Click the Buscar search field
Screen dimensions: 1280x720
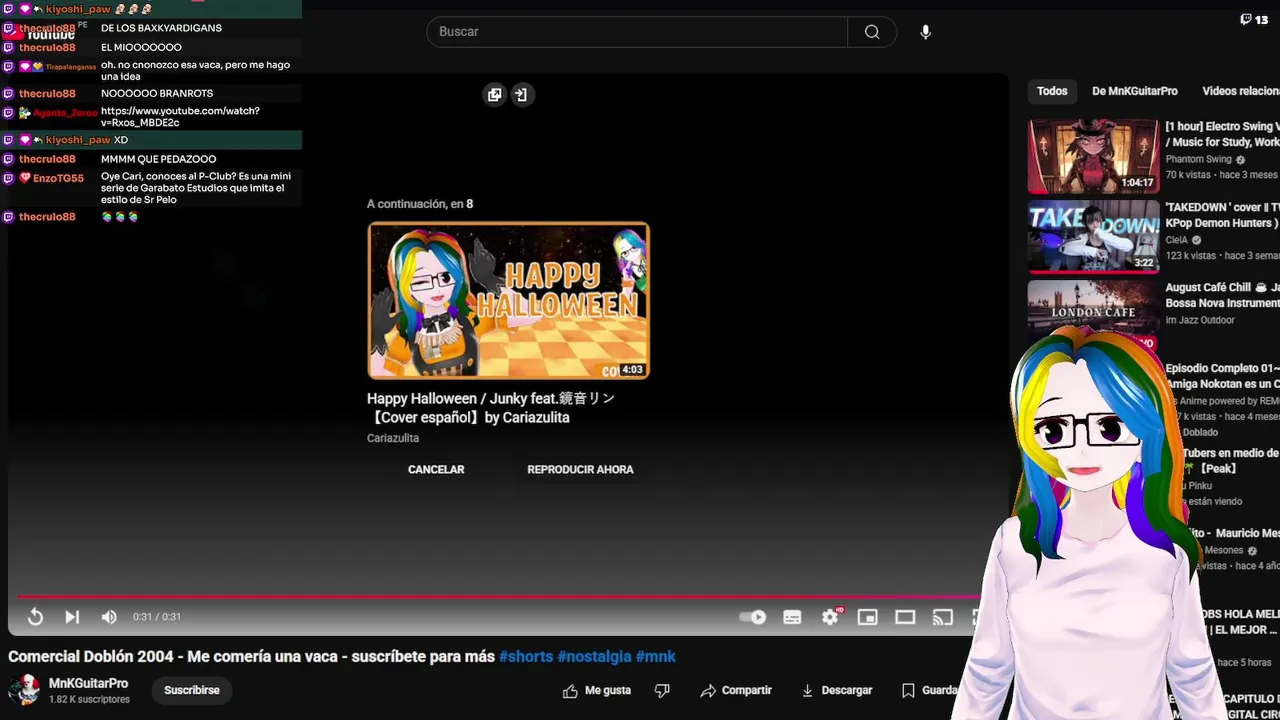[x=637, y=32]
